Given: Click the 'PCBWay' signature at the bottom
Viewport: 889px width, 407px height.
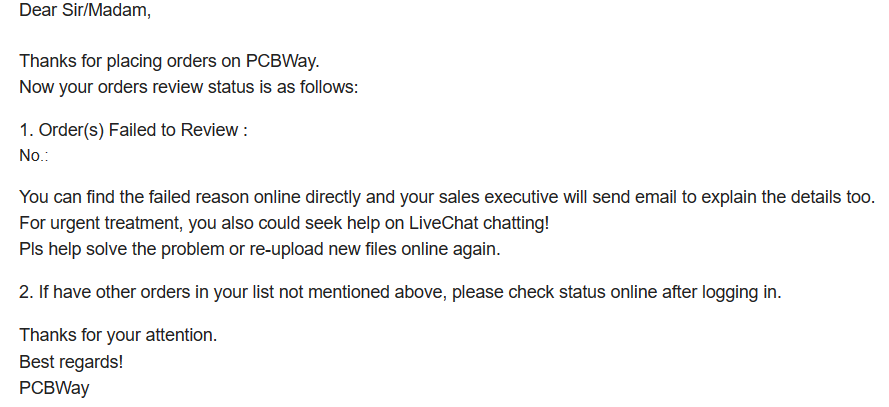Looking at the screenshot, I should (x=54, y=388).
